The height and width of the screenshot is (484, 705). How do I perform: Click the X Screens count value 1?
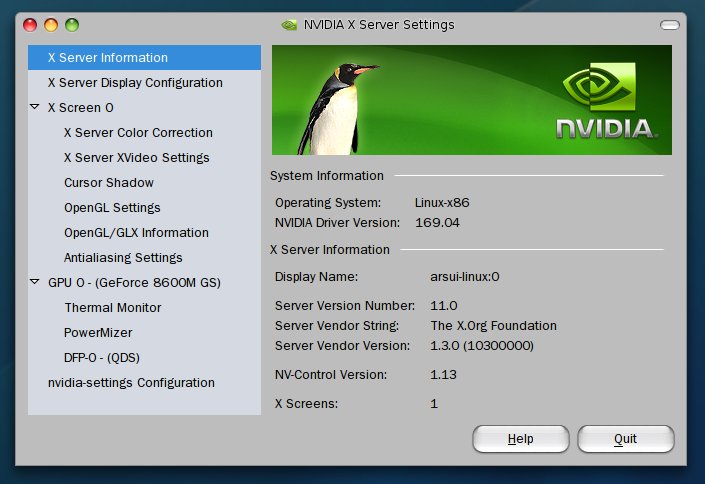click(x=434, y=403)
